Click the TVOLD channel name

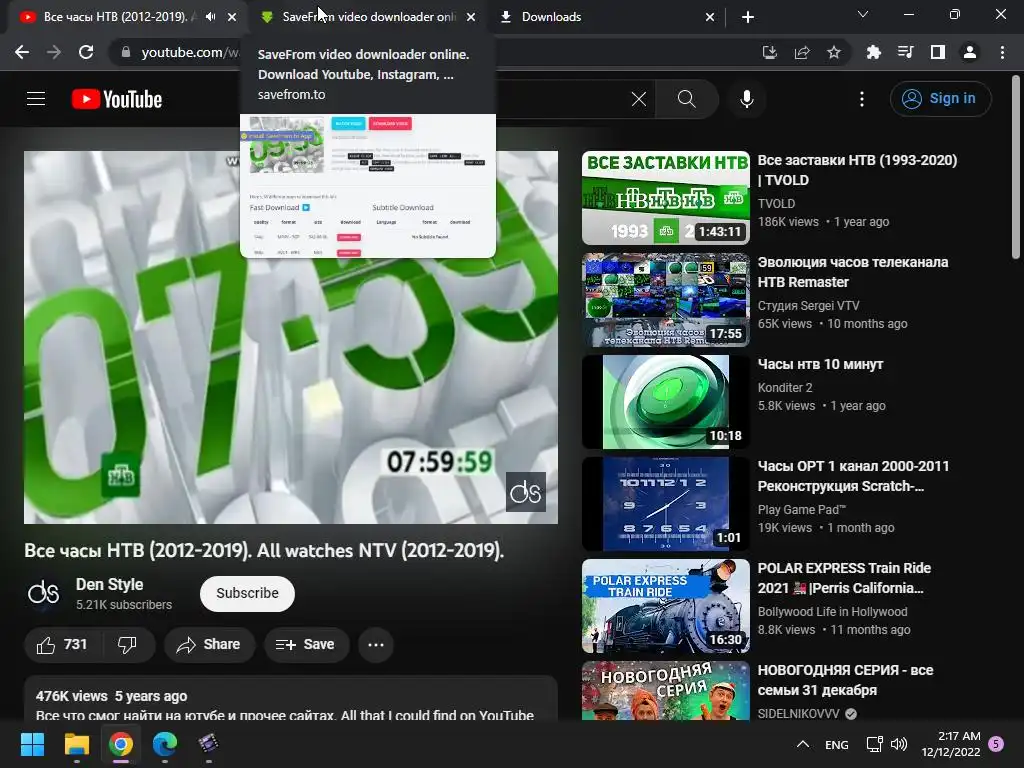[x=776, y=204]
